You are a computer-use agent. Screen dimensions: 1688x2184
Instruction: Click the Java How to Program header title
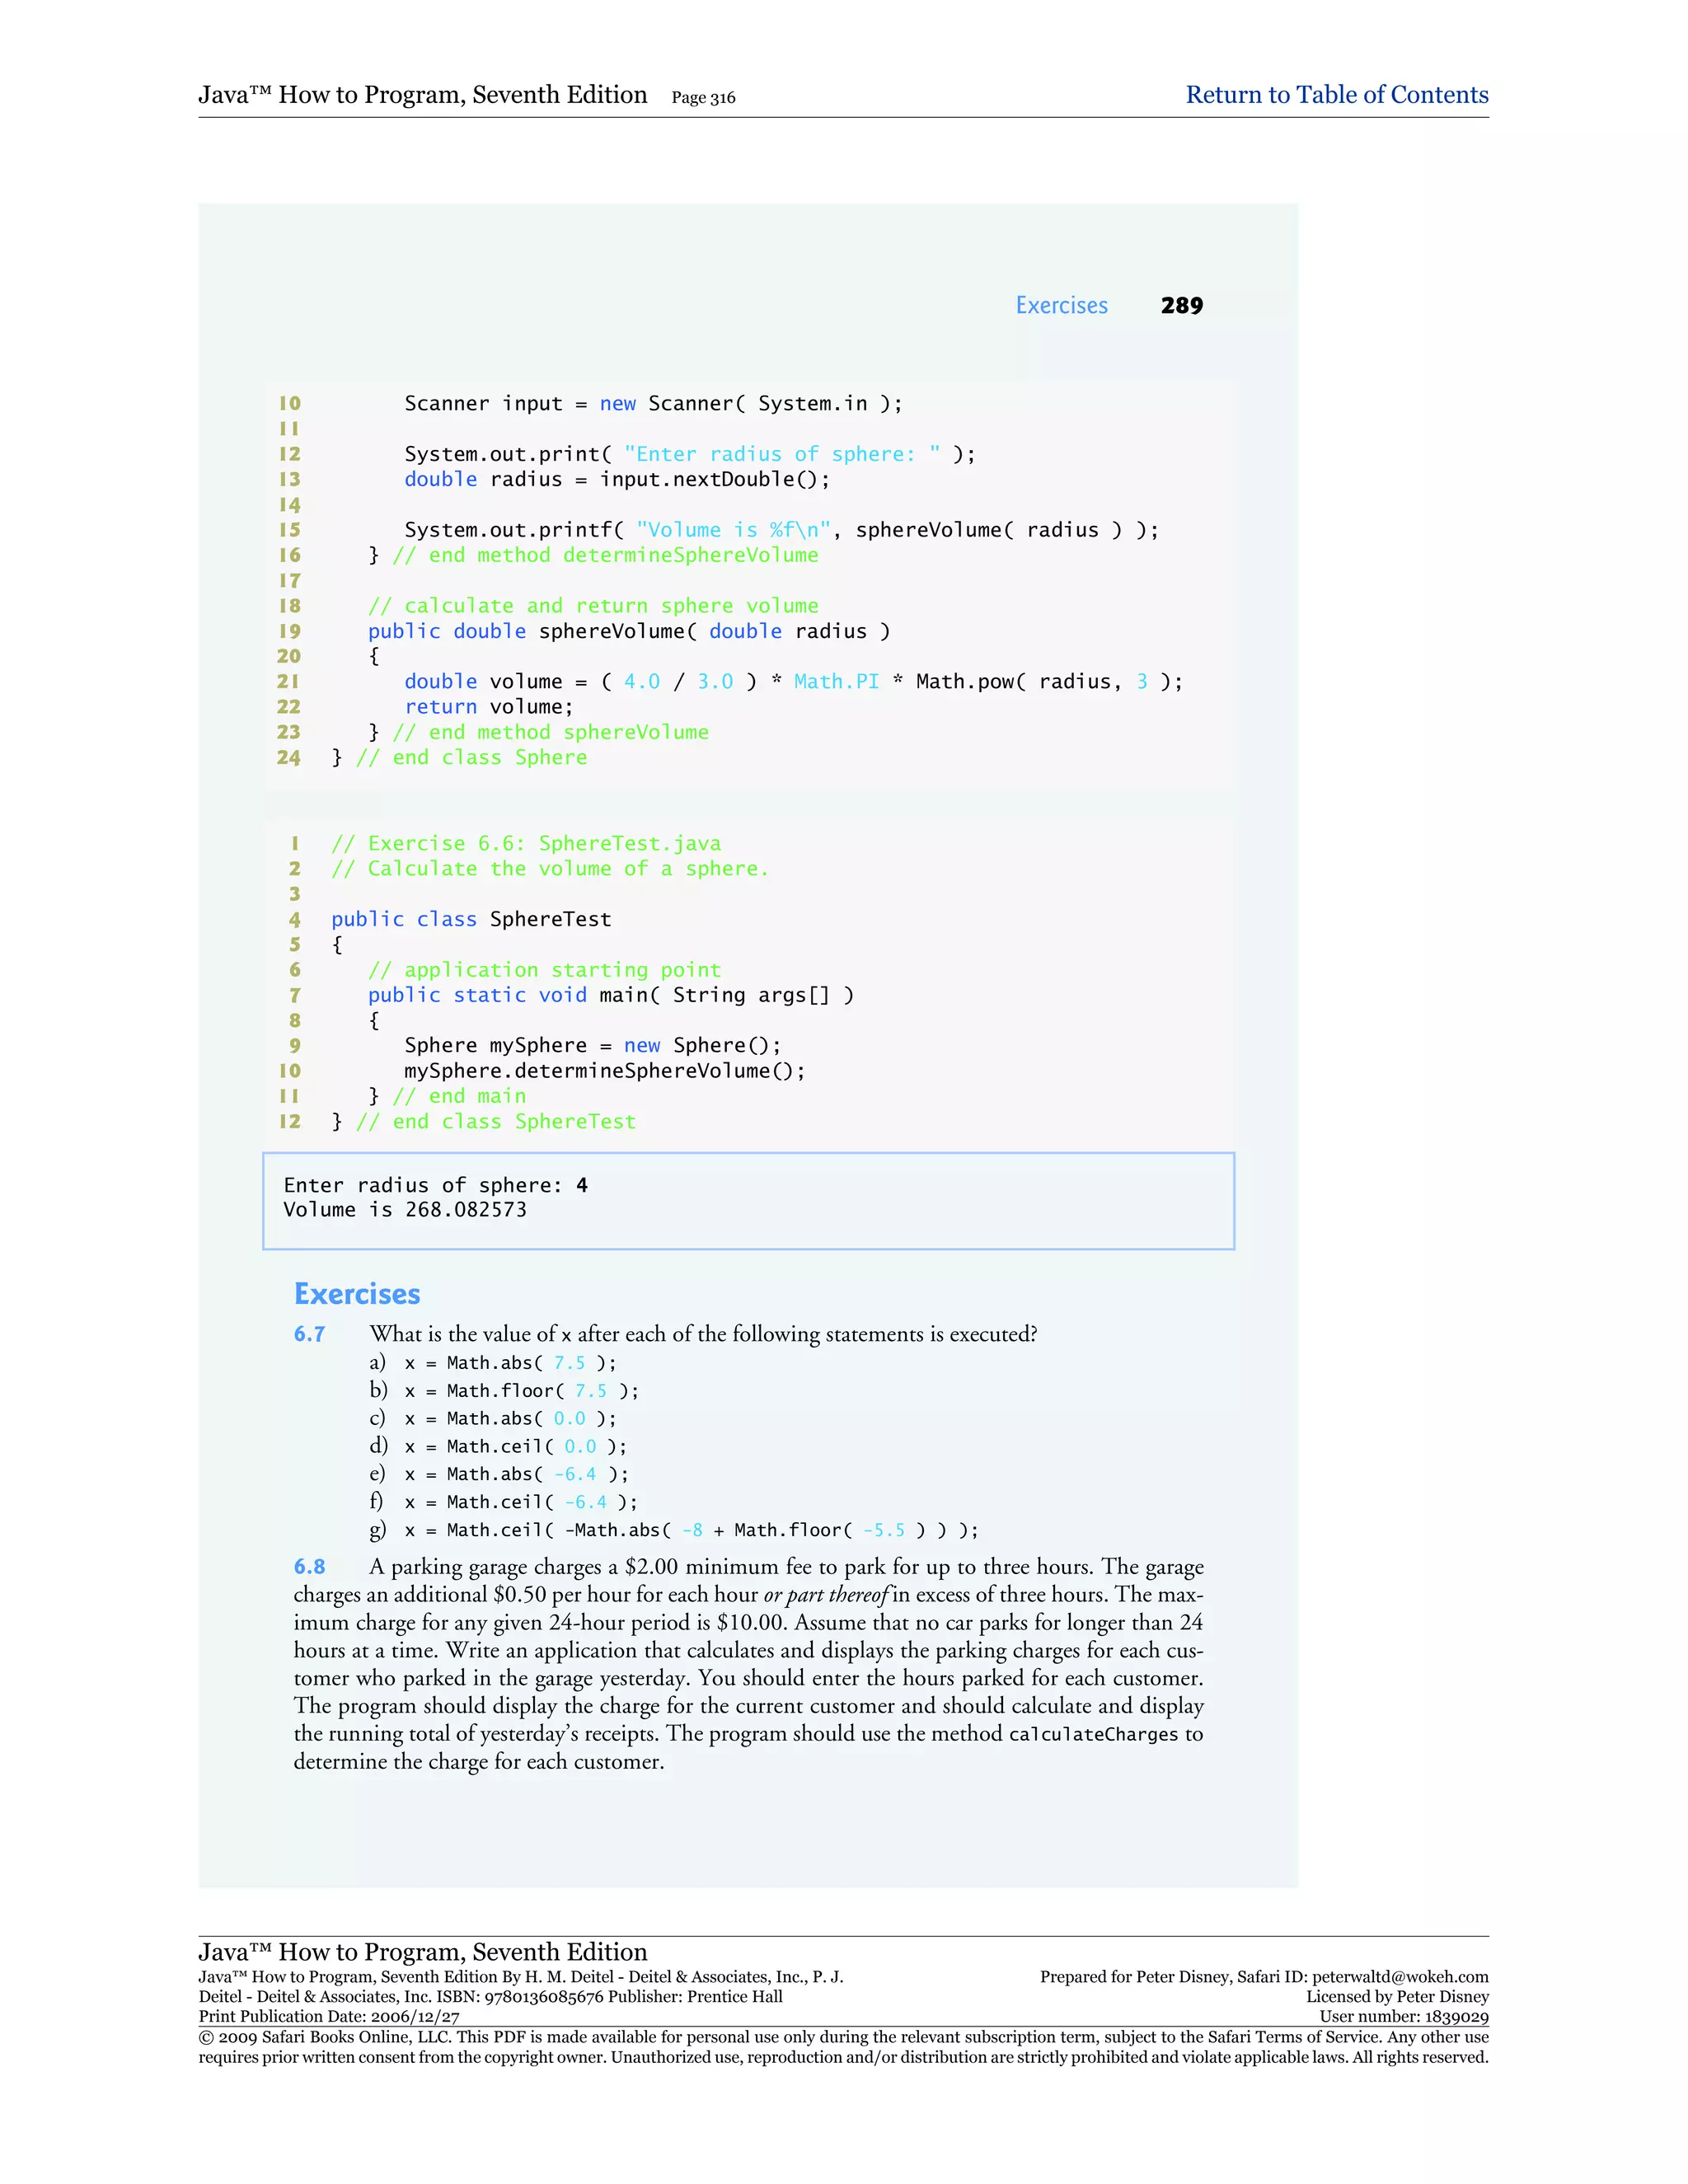(422, 95)
